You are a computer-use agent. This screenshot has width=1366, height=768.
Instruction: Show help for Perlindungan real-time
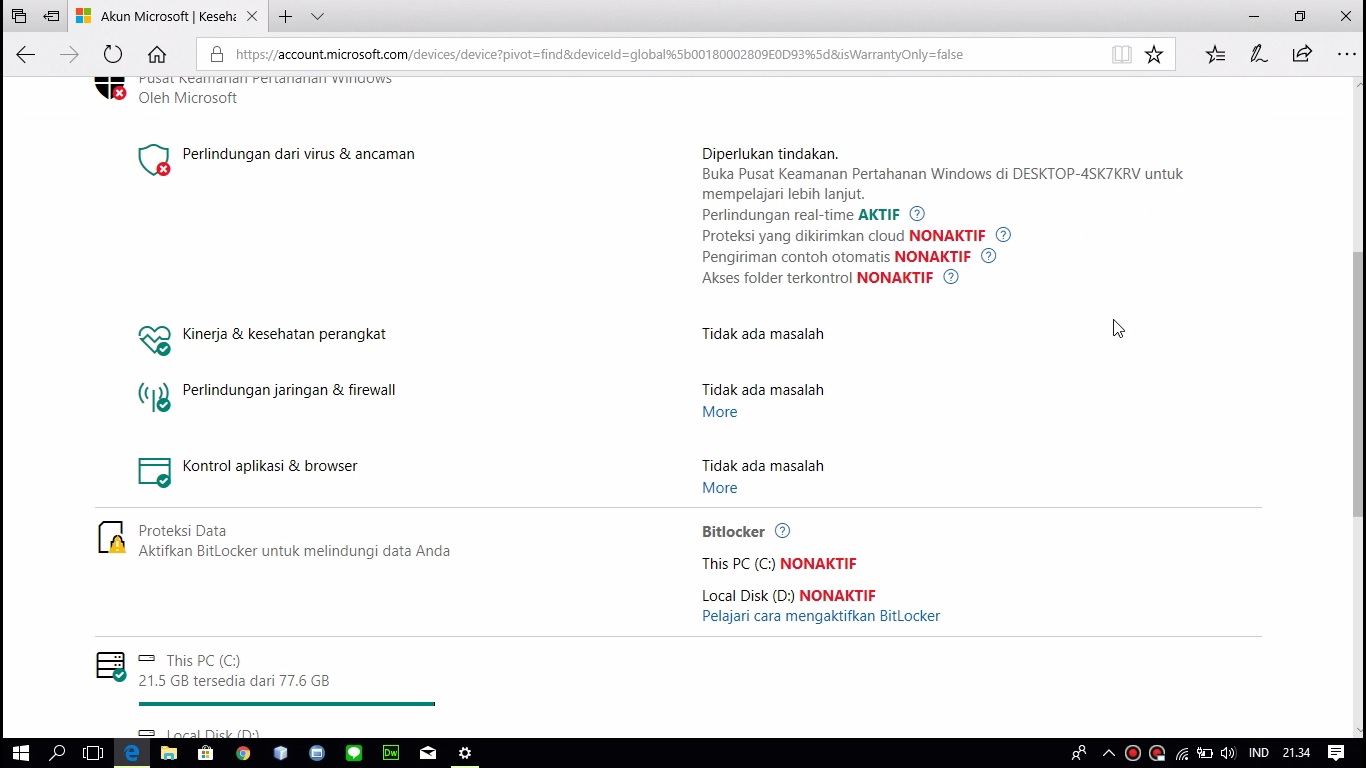(917, 214)
